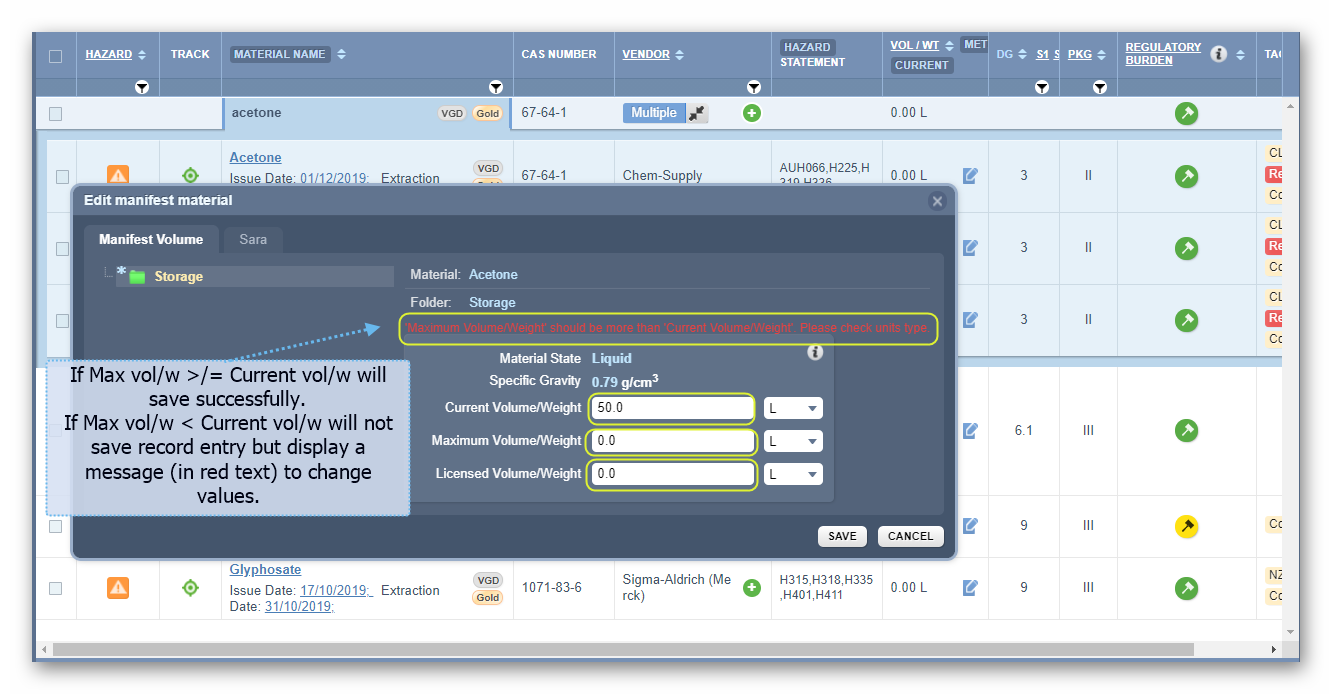The width and height of the screenshot is (1332, 694).
Task: Click the PKG column filter funnel icon
Action: 1099,87
